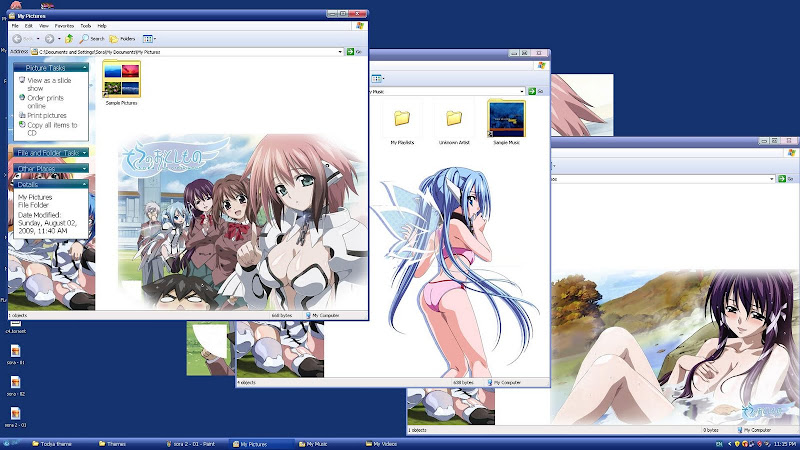
Task: Open the Help menu in My Pictures
Action: tap(102, 26)
